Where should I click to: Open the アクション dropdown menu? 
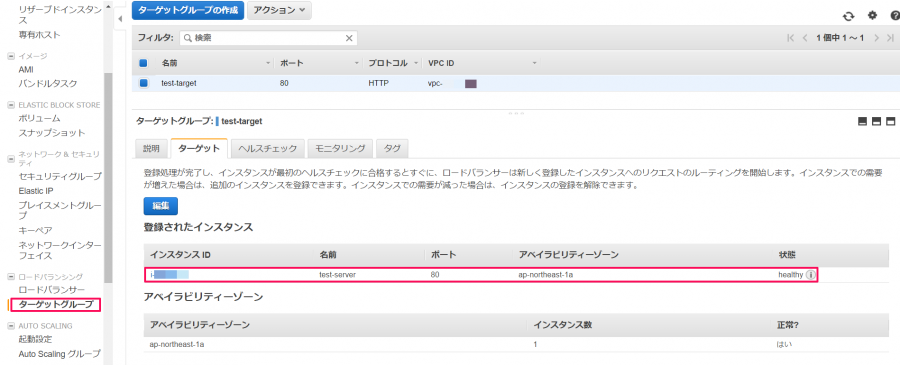280,11
